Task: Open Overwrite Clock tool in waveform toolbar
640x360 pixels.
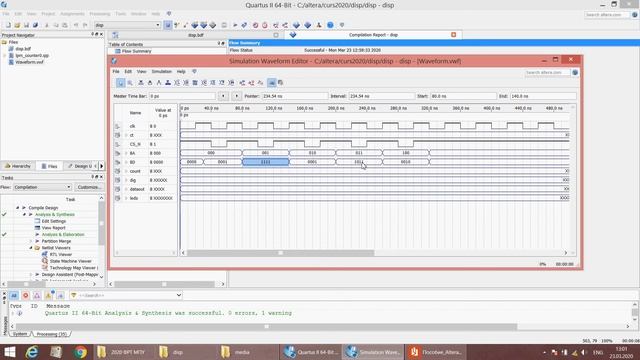Action: (213, 83)
